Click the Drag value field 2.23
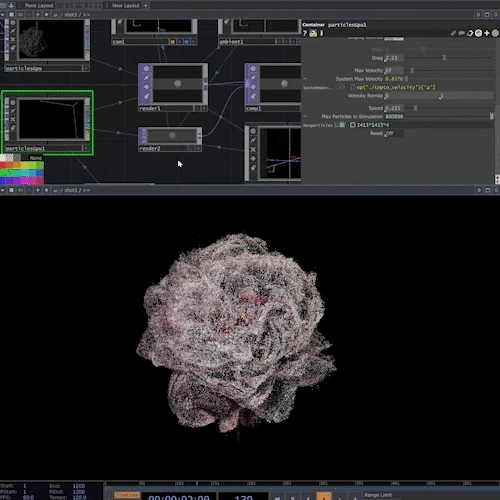 click(394, 58)
